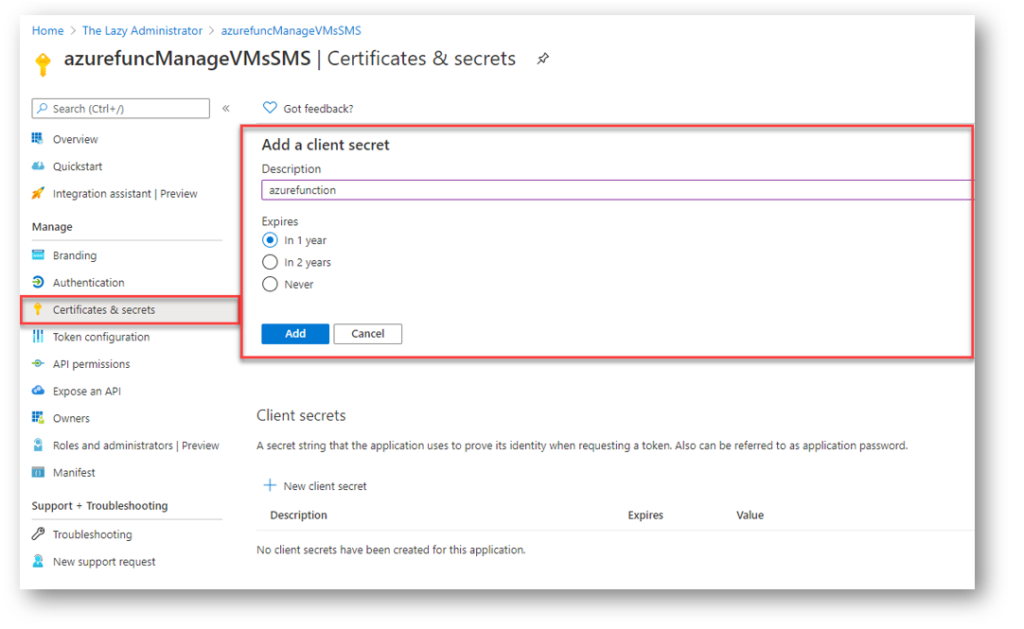
Task: Select the In 1 year expiry option
Action: tap(270, 240)
